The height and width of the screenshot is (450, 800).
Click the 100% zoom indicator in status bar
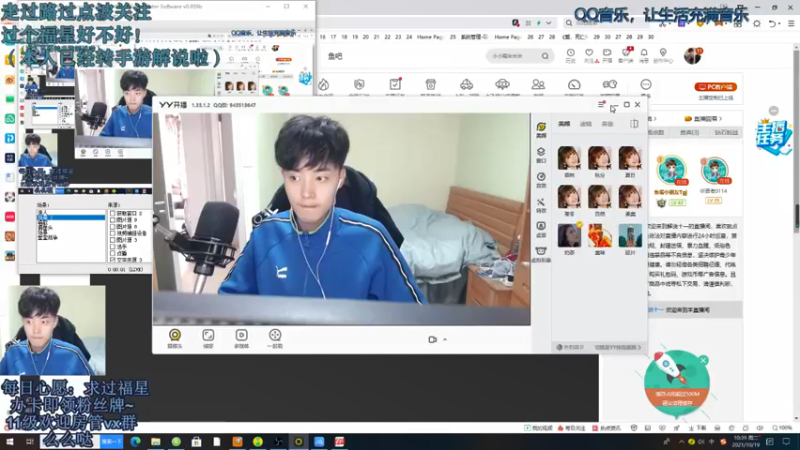[782, 428]
